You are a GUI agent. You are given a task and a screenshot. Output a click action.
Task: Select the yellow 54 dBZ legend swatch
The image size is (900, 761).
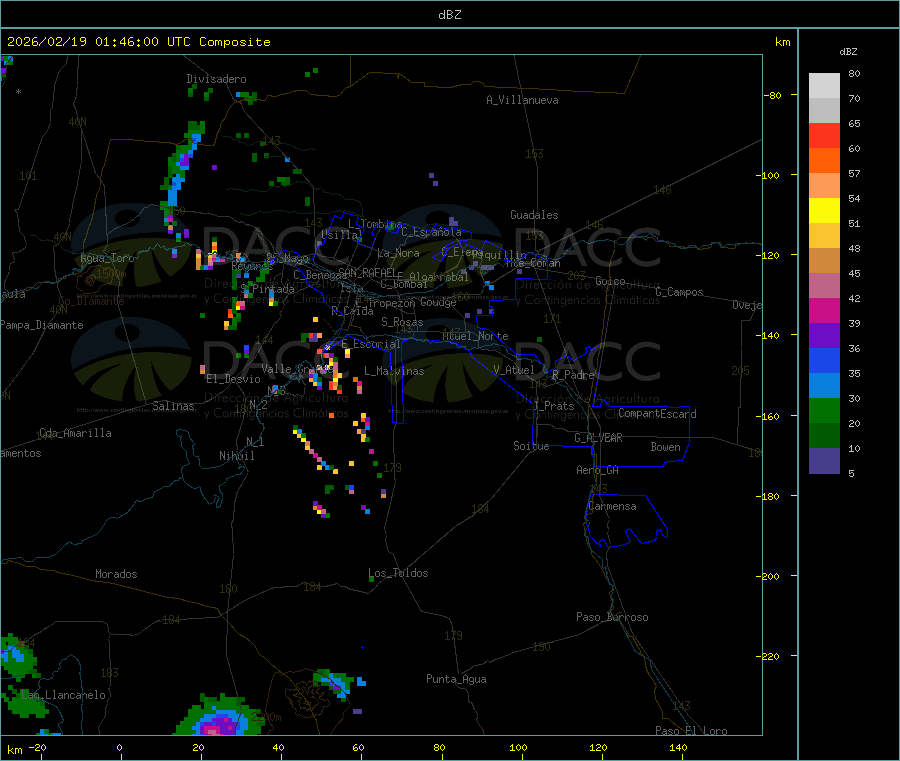(x=824, y=211)
